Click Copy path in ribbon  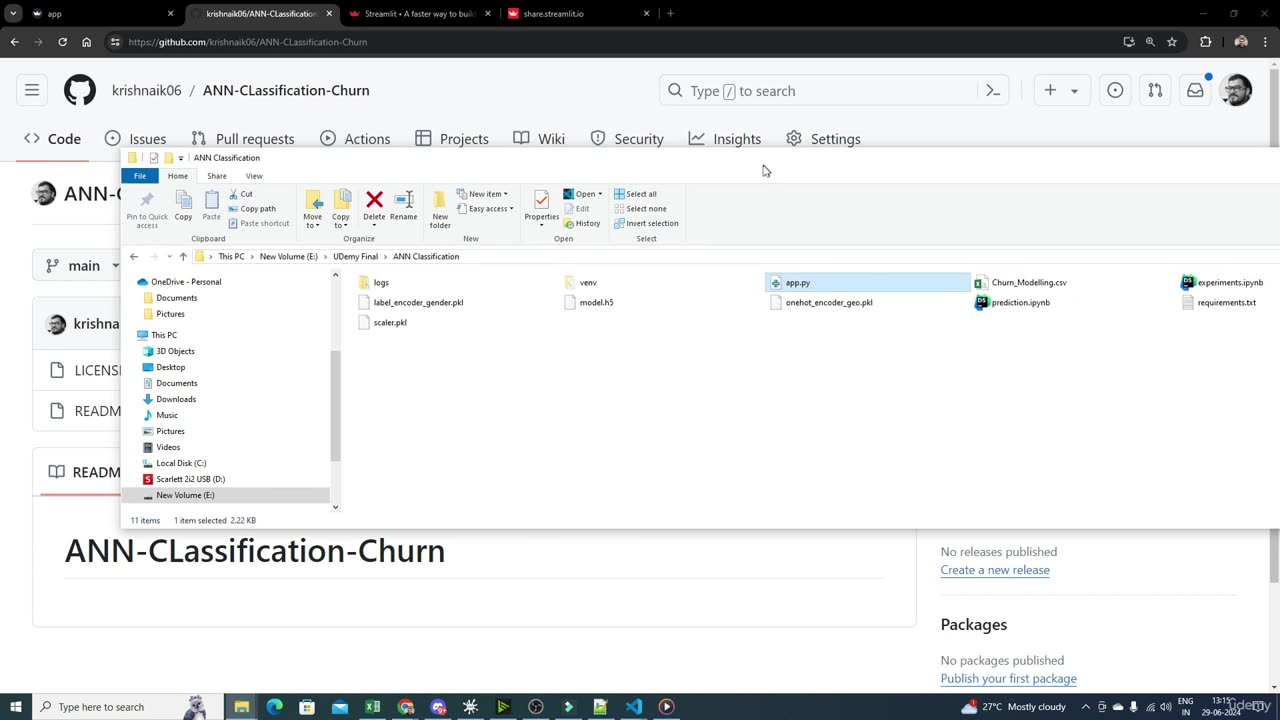(x=252, y=209)
